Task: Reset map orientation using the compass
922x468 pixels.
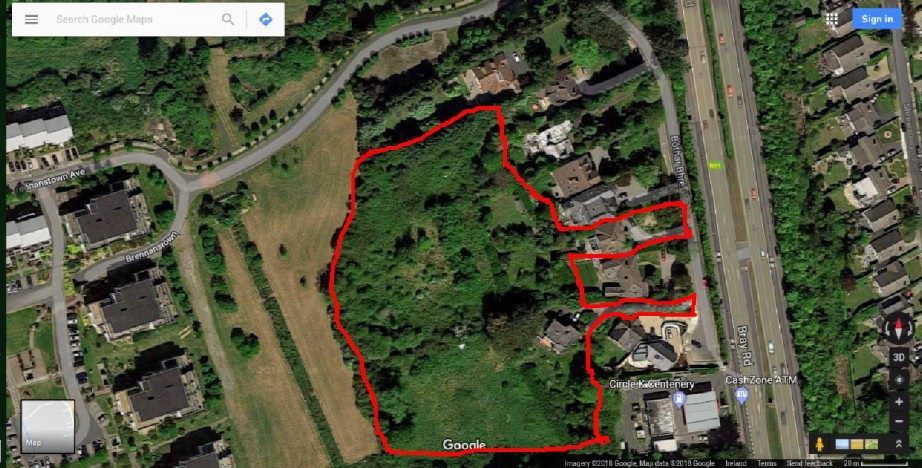Action: [x=898, y=328]
